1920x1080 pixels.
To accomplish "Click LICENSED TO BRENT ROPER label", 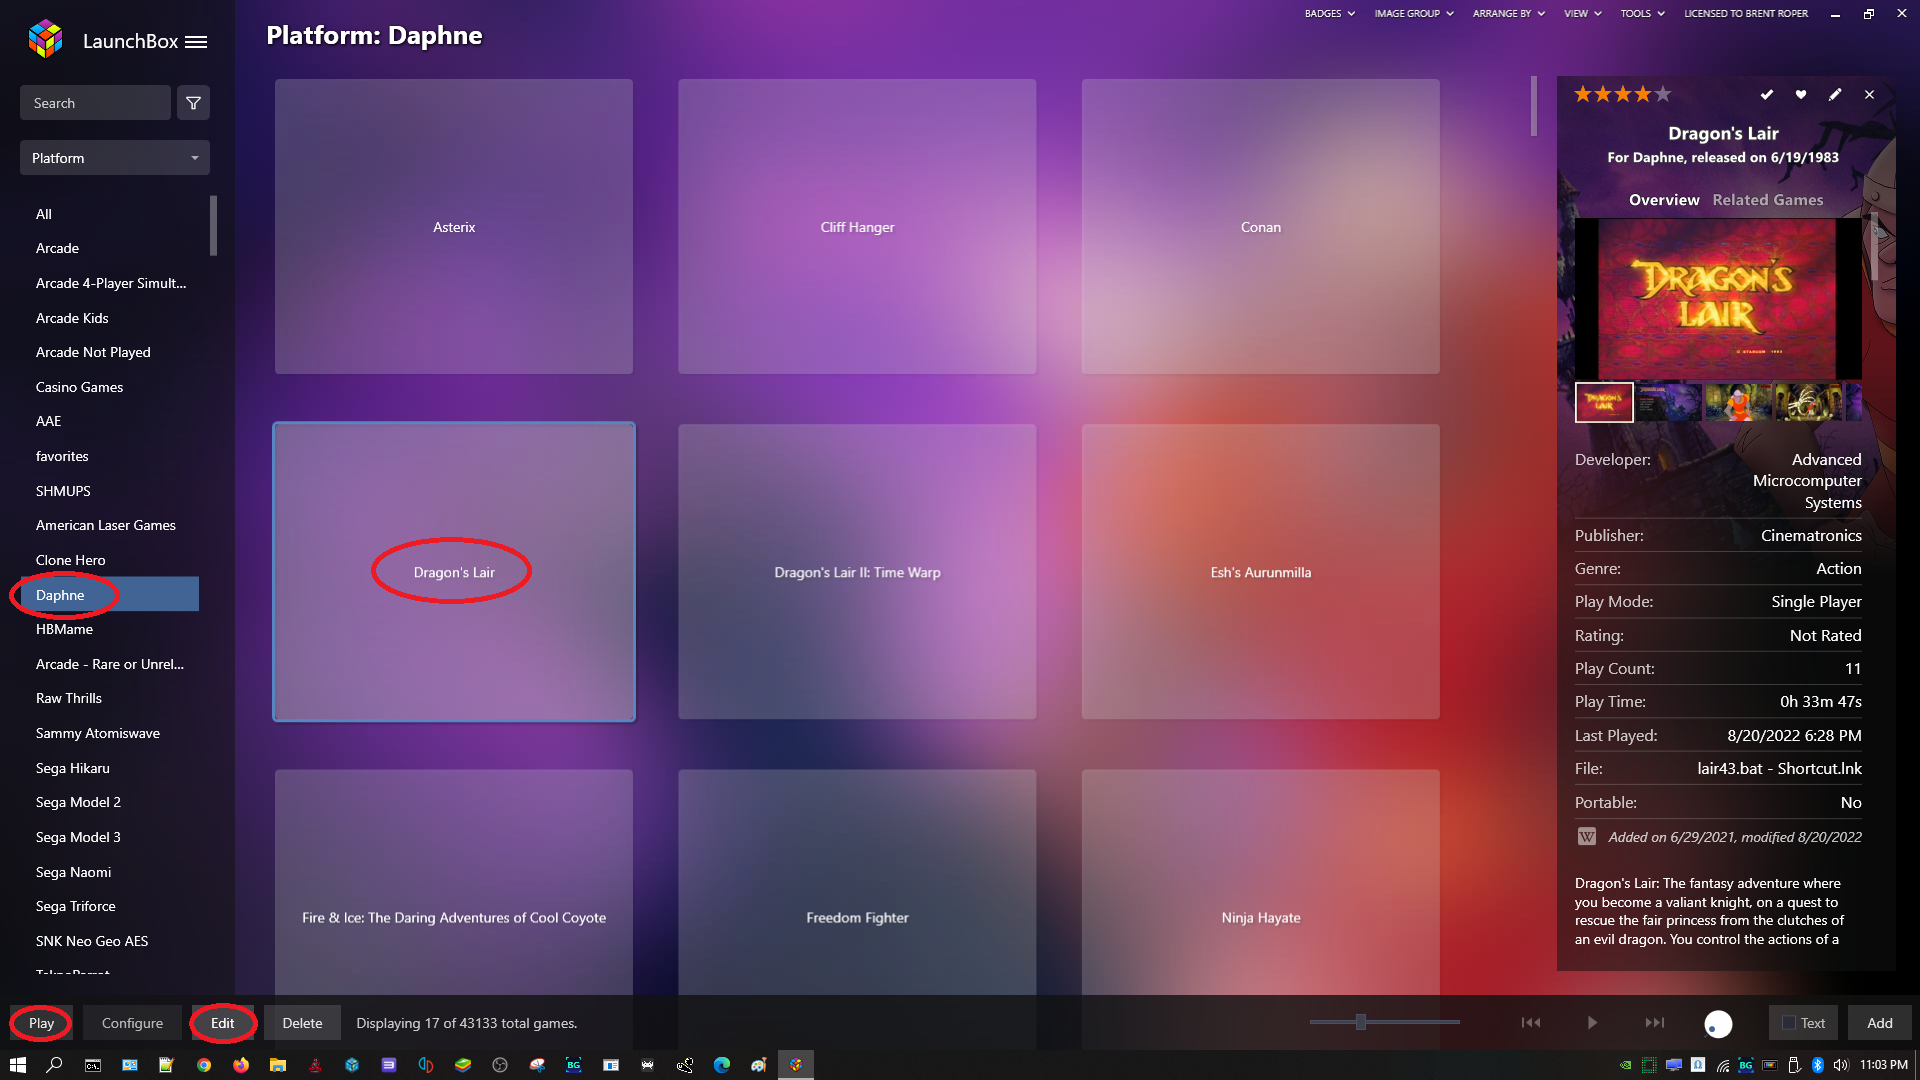I will pos(1746,14).
